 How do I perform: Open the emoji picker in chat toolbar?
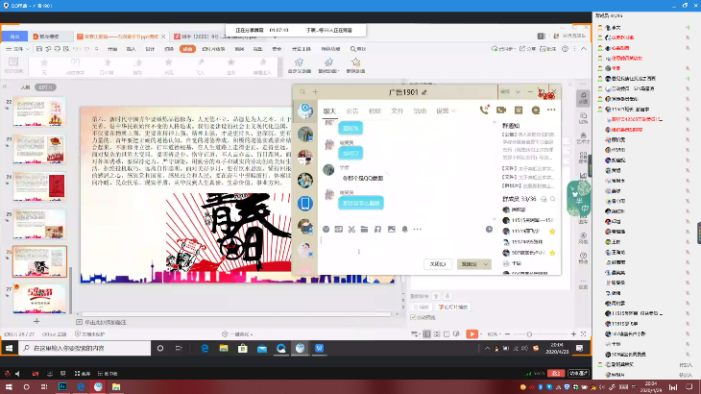[326, 229]
